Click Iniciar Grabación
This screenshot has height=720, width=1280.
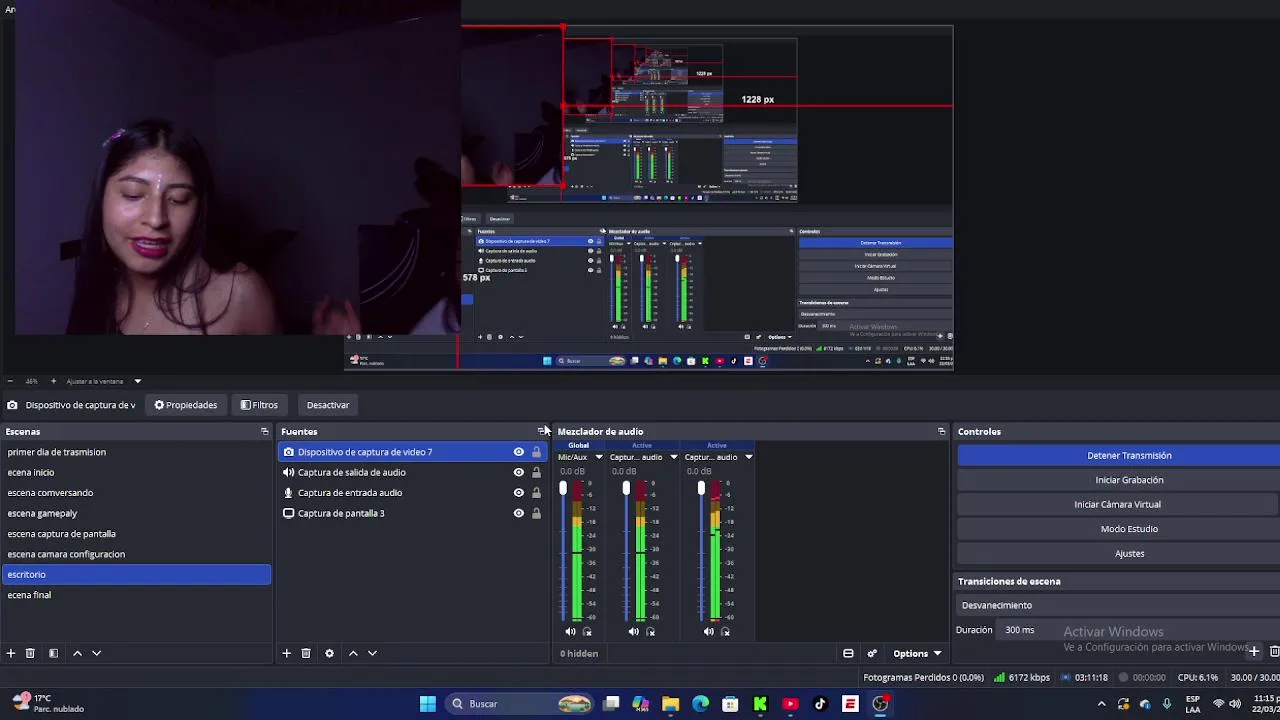[1129, 480]
